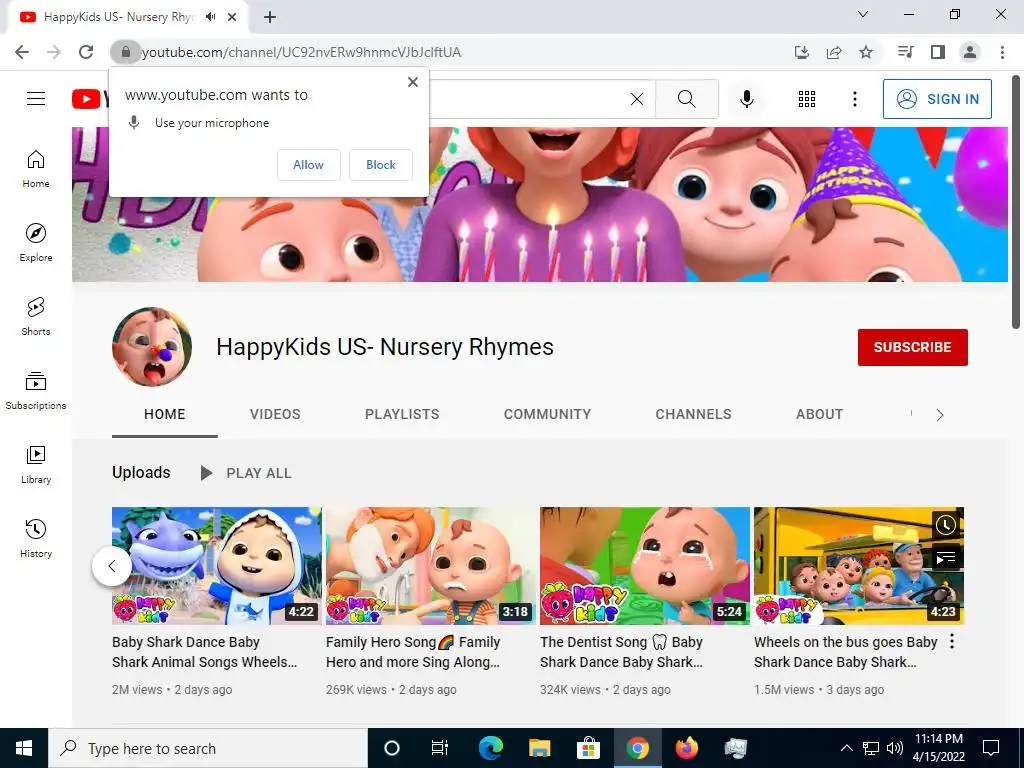Allow microphone access in the prompt
The width and height of the screenshot is (1024, 768).
308,165
